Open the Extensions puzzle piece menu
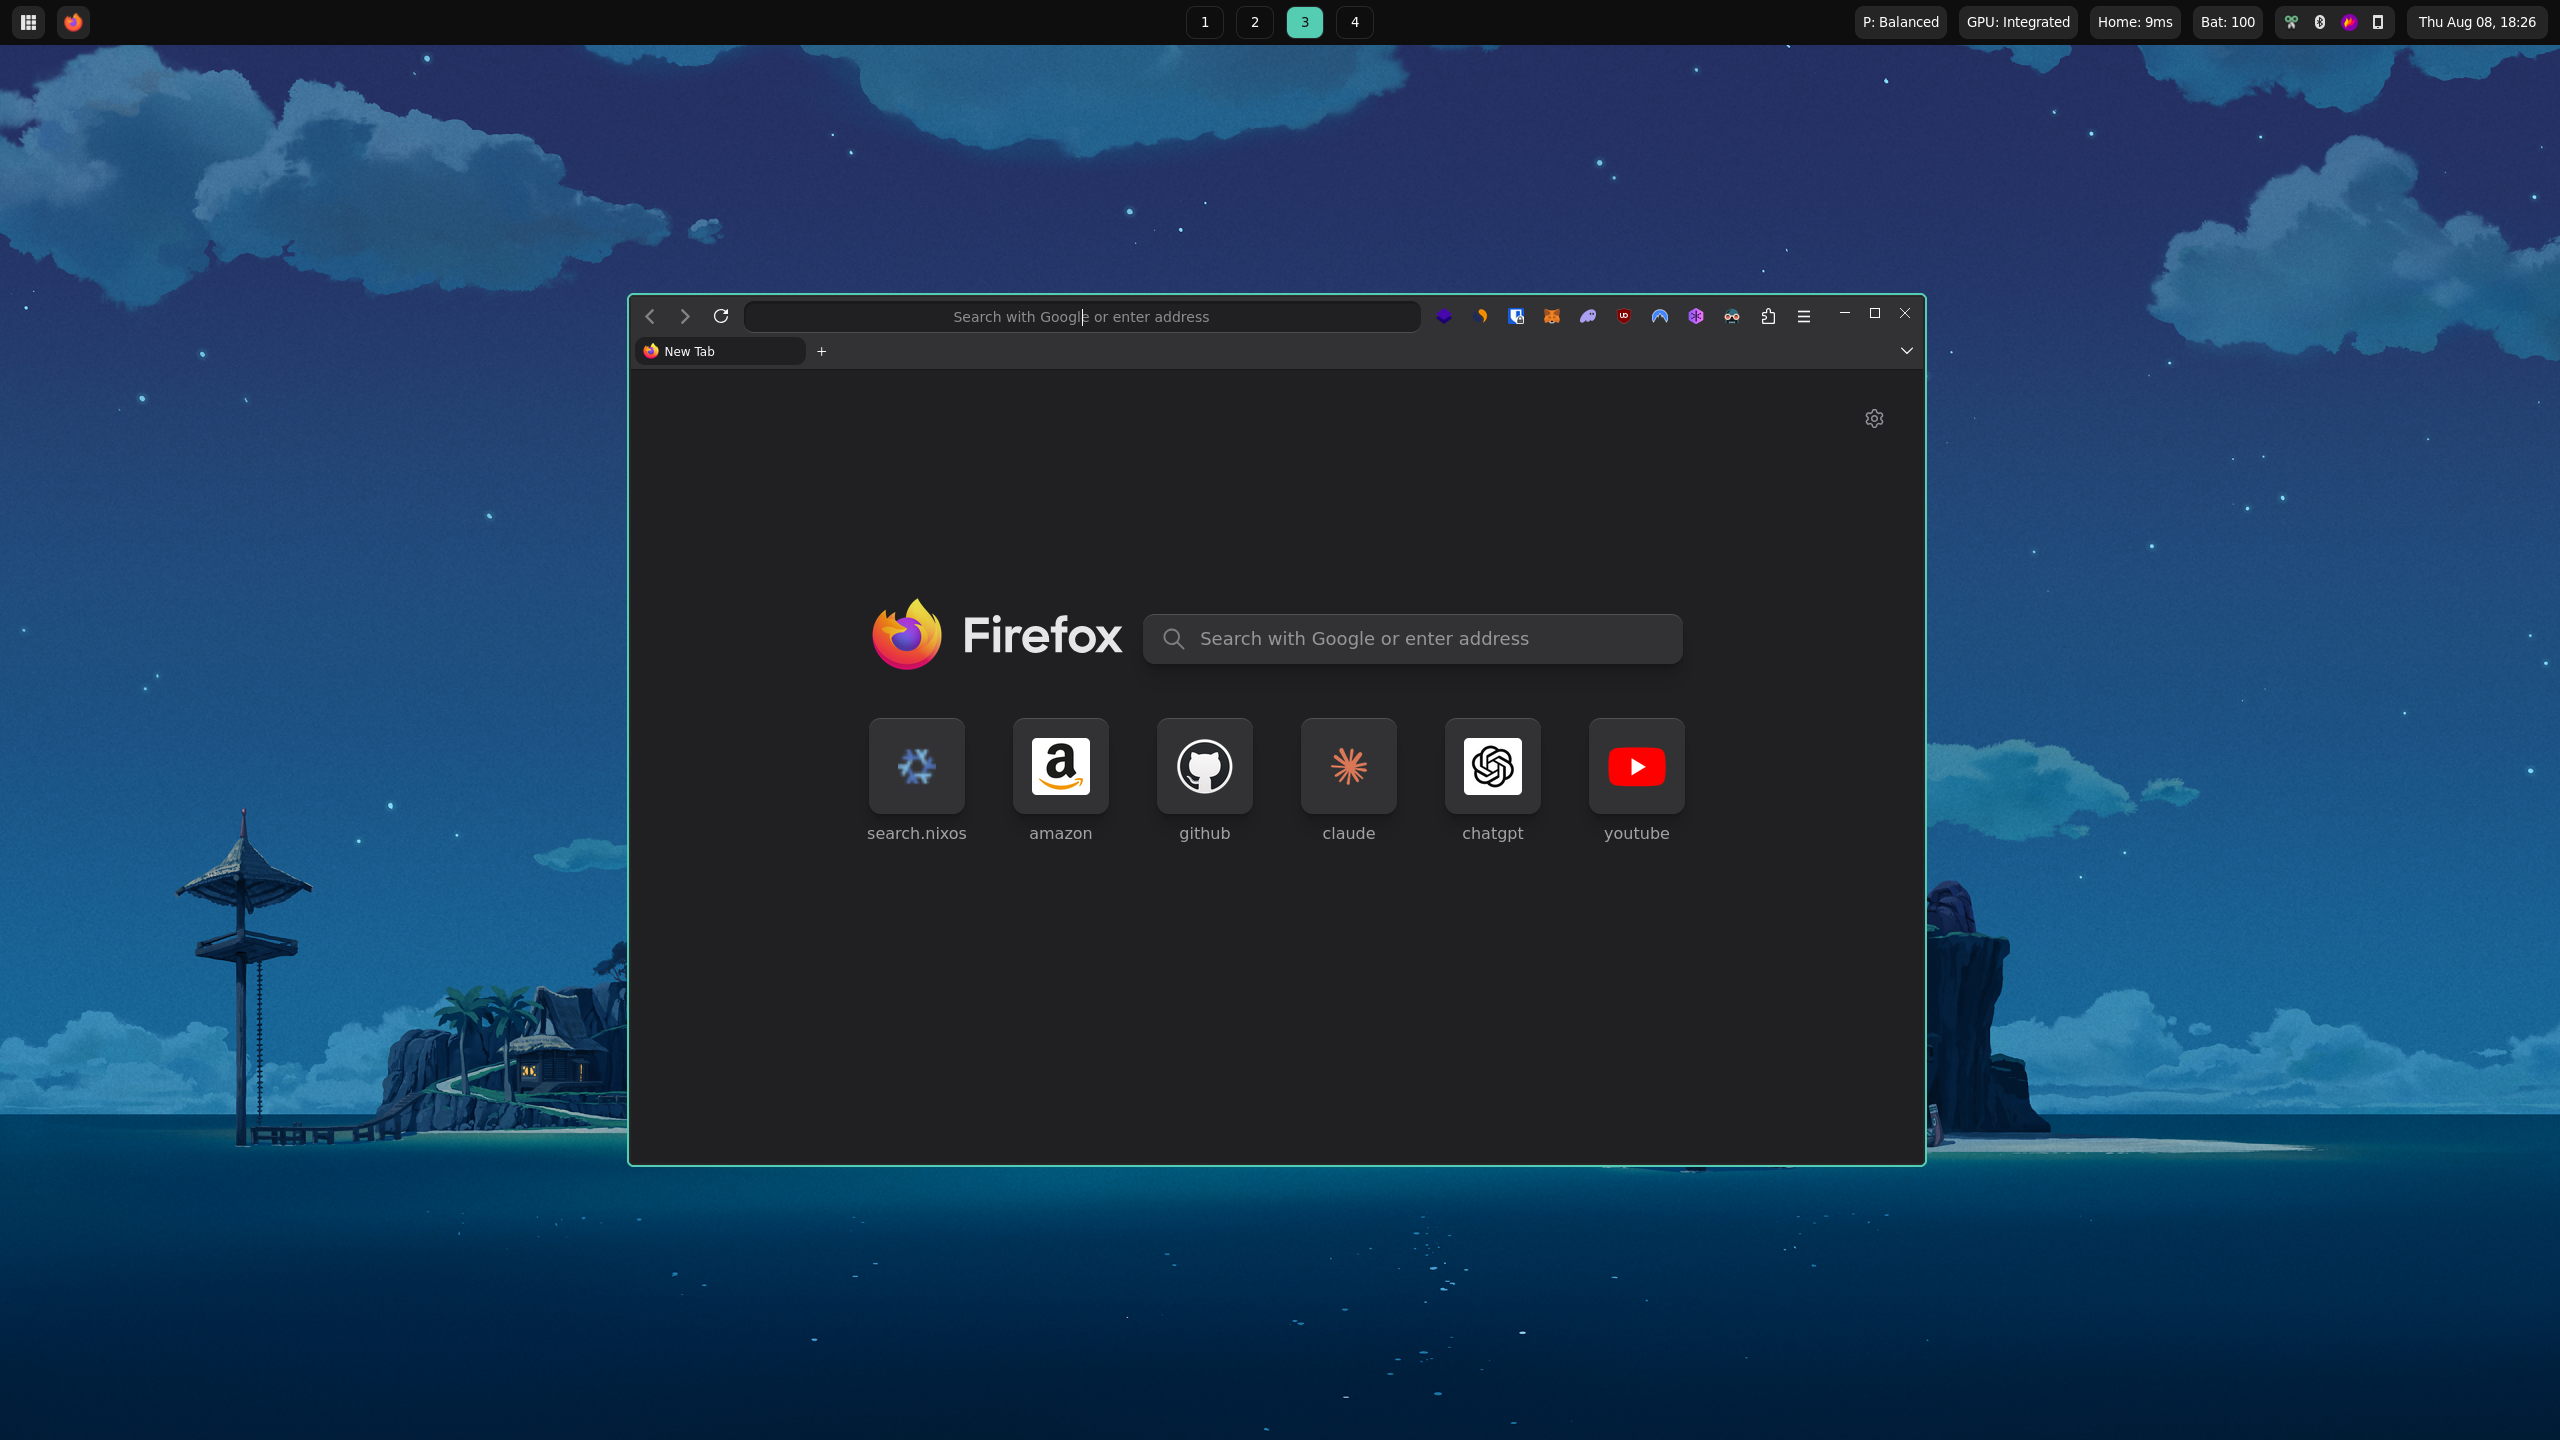 (x=1768, y=316)
